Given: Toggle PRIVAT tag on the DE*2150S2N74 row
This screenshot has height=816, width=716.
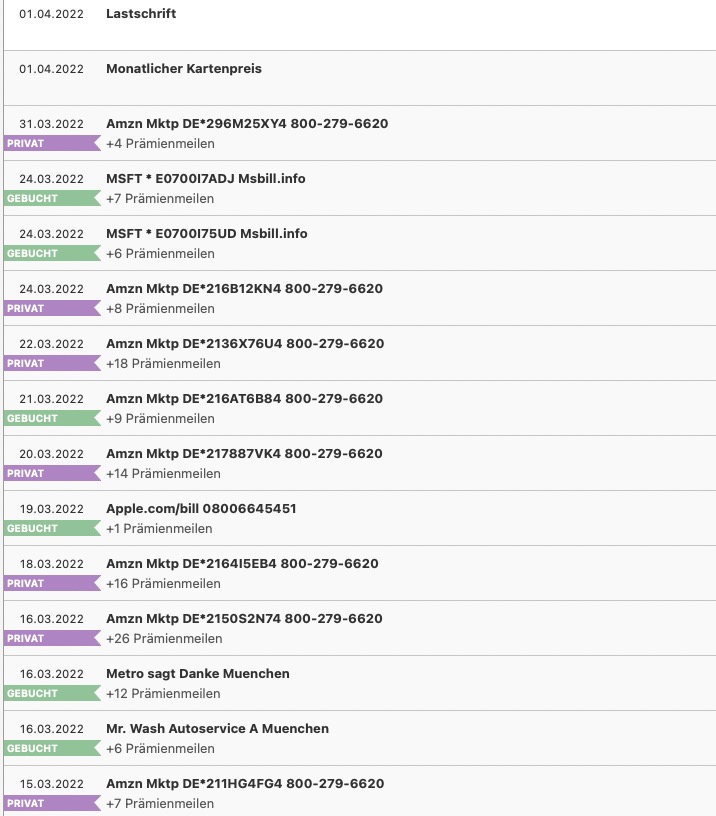Looking at the screenshot, I should pyautogui.click(x=52, y=638).
